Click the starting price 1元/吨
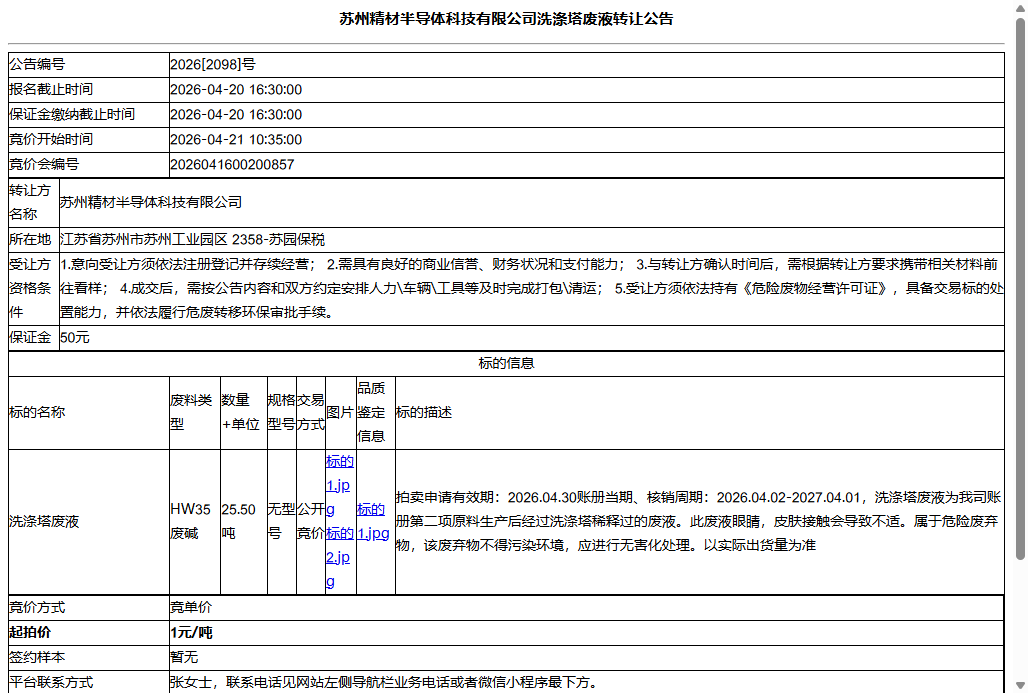Image resolution: width=1028 pixels, height=693 pixels. point(191,633)
